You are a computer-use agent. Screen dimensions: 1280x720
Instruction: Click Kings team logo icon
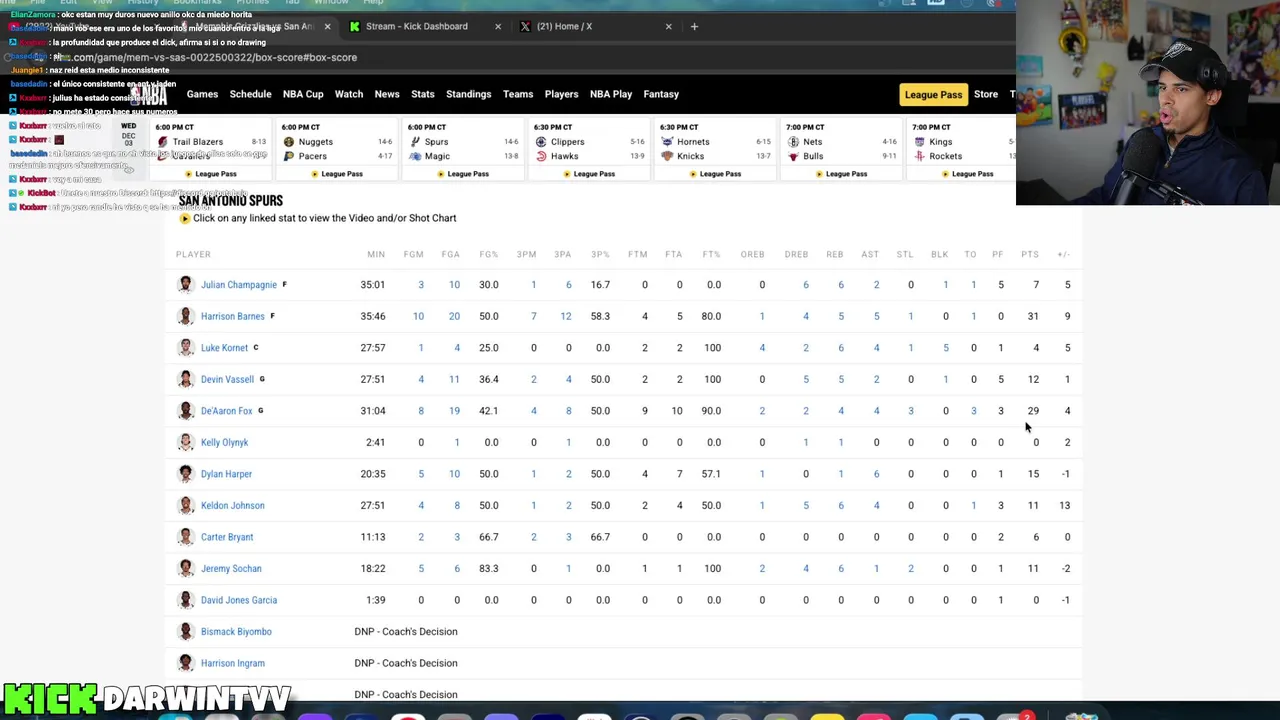tap(919, 142)
